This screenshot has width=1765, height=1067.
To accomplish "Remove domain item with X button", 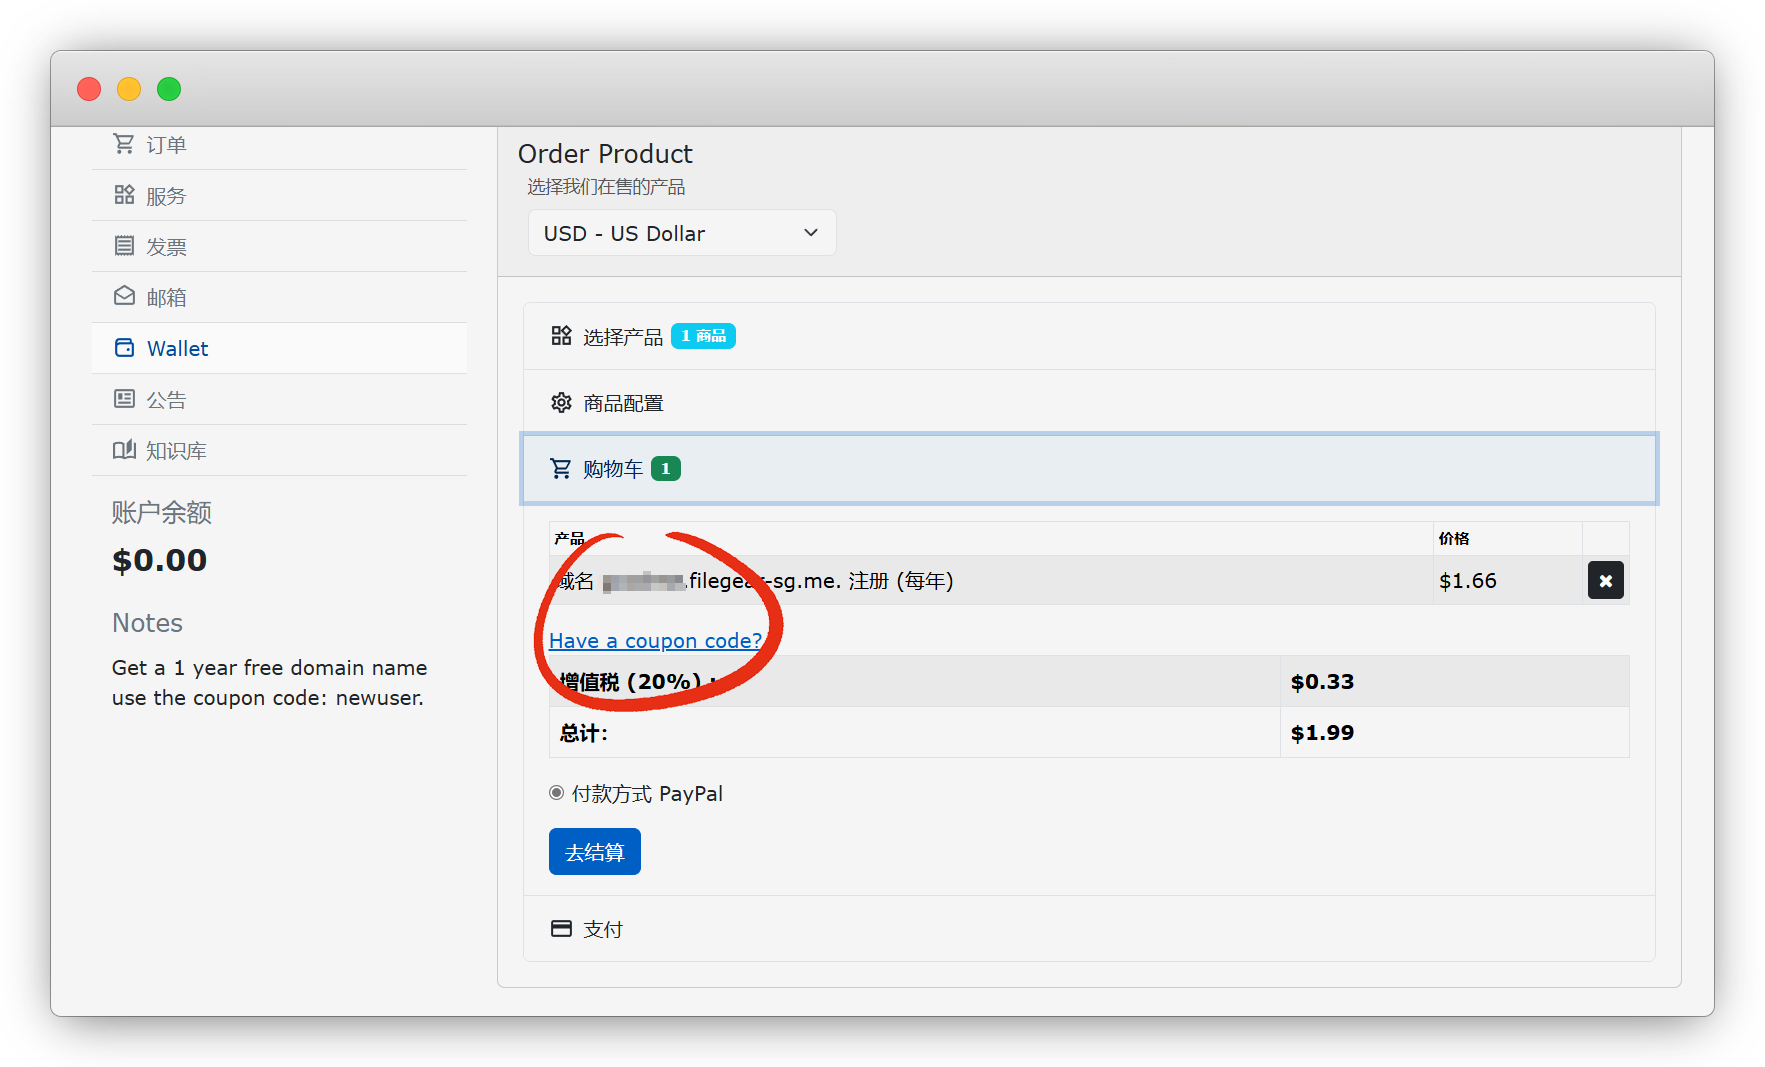I will 1605,581.
